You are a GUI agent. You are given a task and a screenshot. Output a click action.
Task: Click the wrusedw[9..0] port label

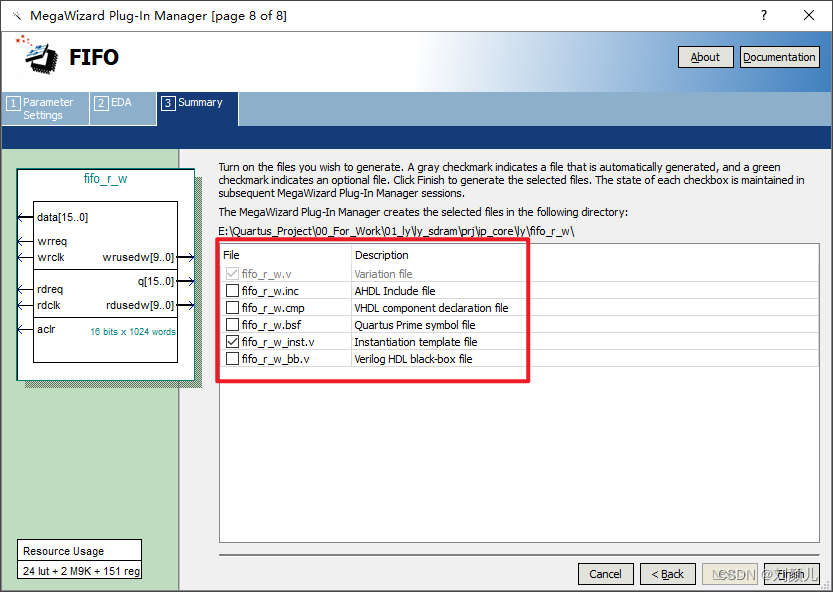(x=138, y=257)
